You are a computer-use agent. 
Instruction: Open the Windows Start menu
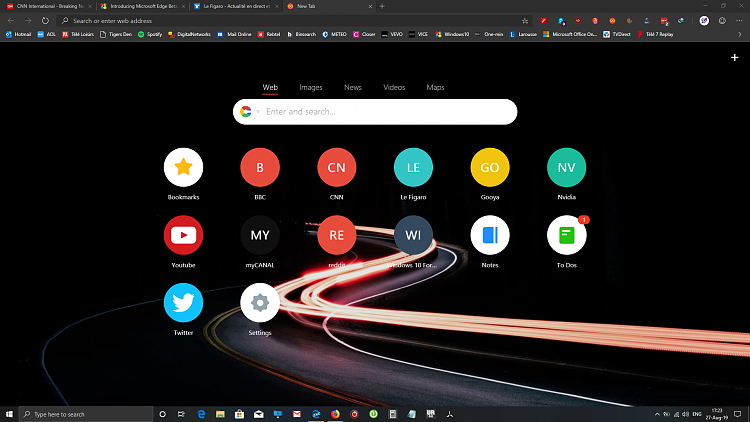tap(9, 414)
